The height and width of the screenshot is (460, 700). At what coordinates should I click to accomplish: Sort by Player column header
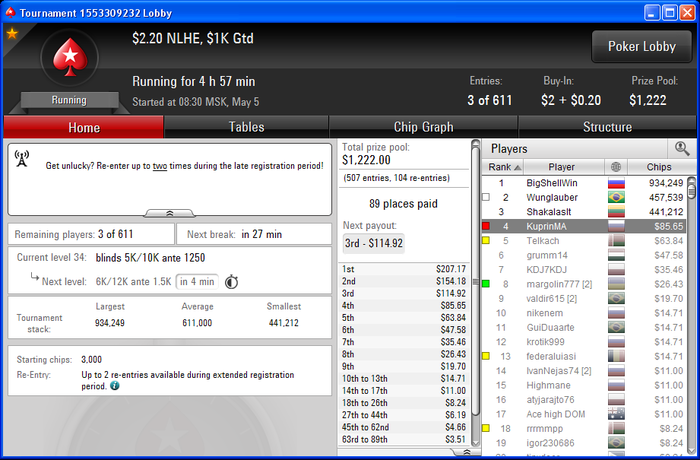click(563, 167)
